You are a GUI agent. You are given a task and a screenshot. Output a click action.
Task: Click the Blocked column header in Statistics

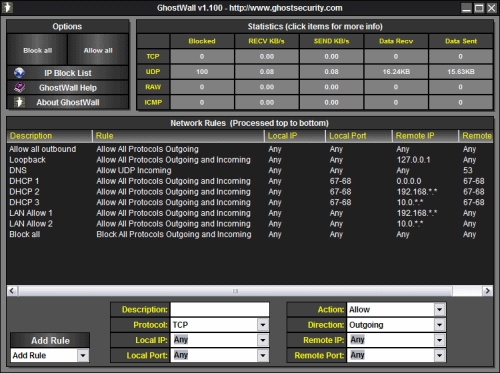point(202,41)
